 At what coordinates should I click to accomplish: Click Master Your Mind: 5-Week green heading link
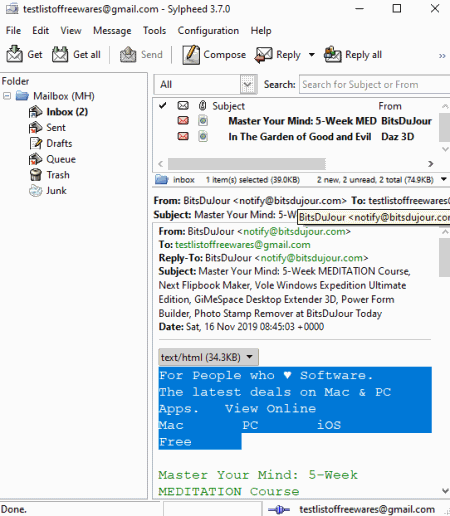tap(258, 475)
